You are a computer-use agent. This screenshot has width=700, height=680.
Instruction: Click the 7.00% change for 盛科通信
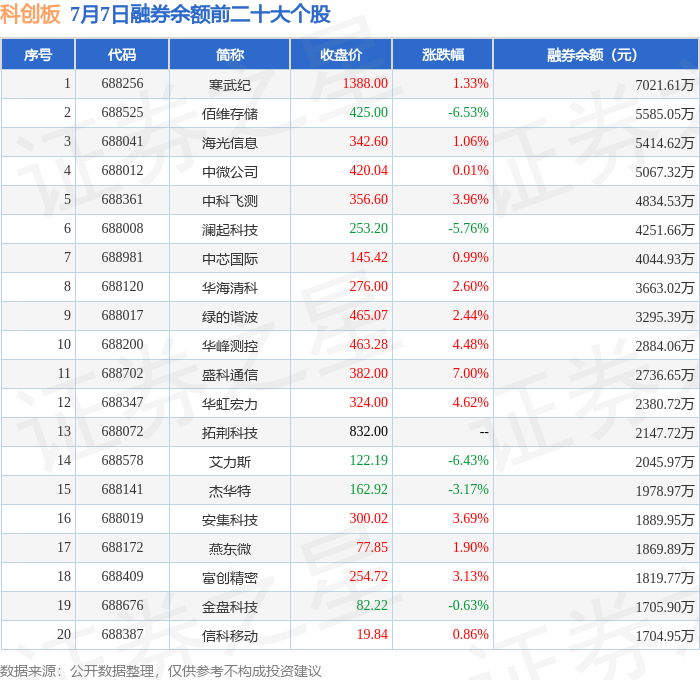pos(471,374)
